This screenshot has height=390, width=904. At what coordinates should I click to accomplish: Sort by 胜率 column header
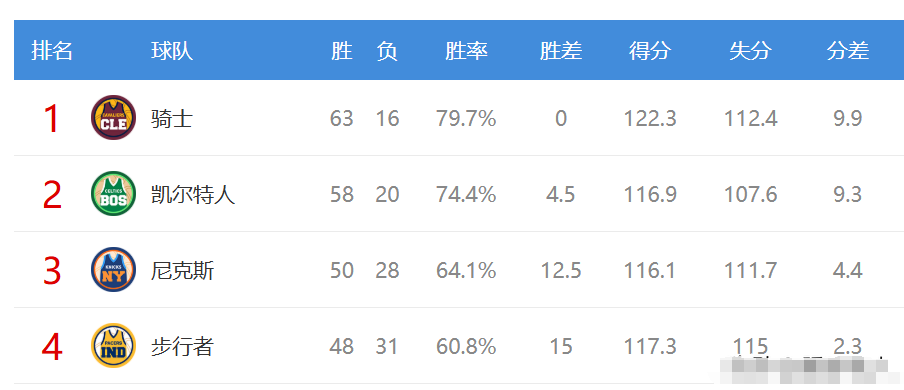(x=466, y=51)
